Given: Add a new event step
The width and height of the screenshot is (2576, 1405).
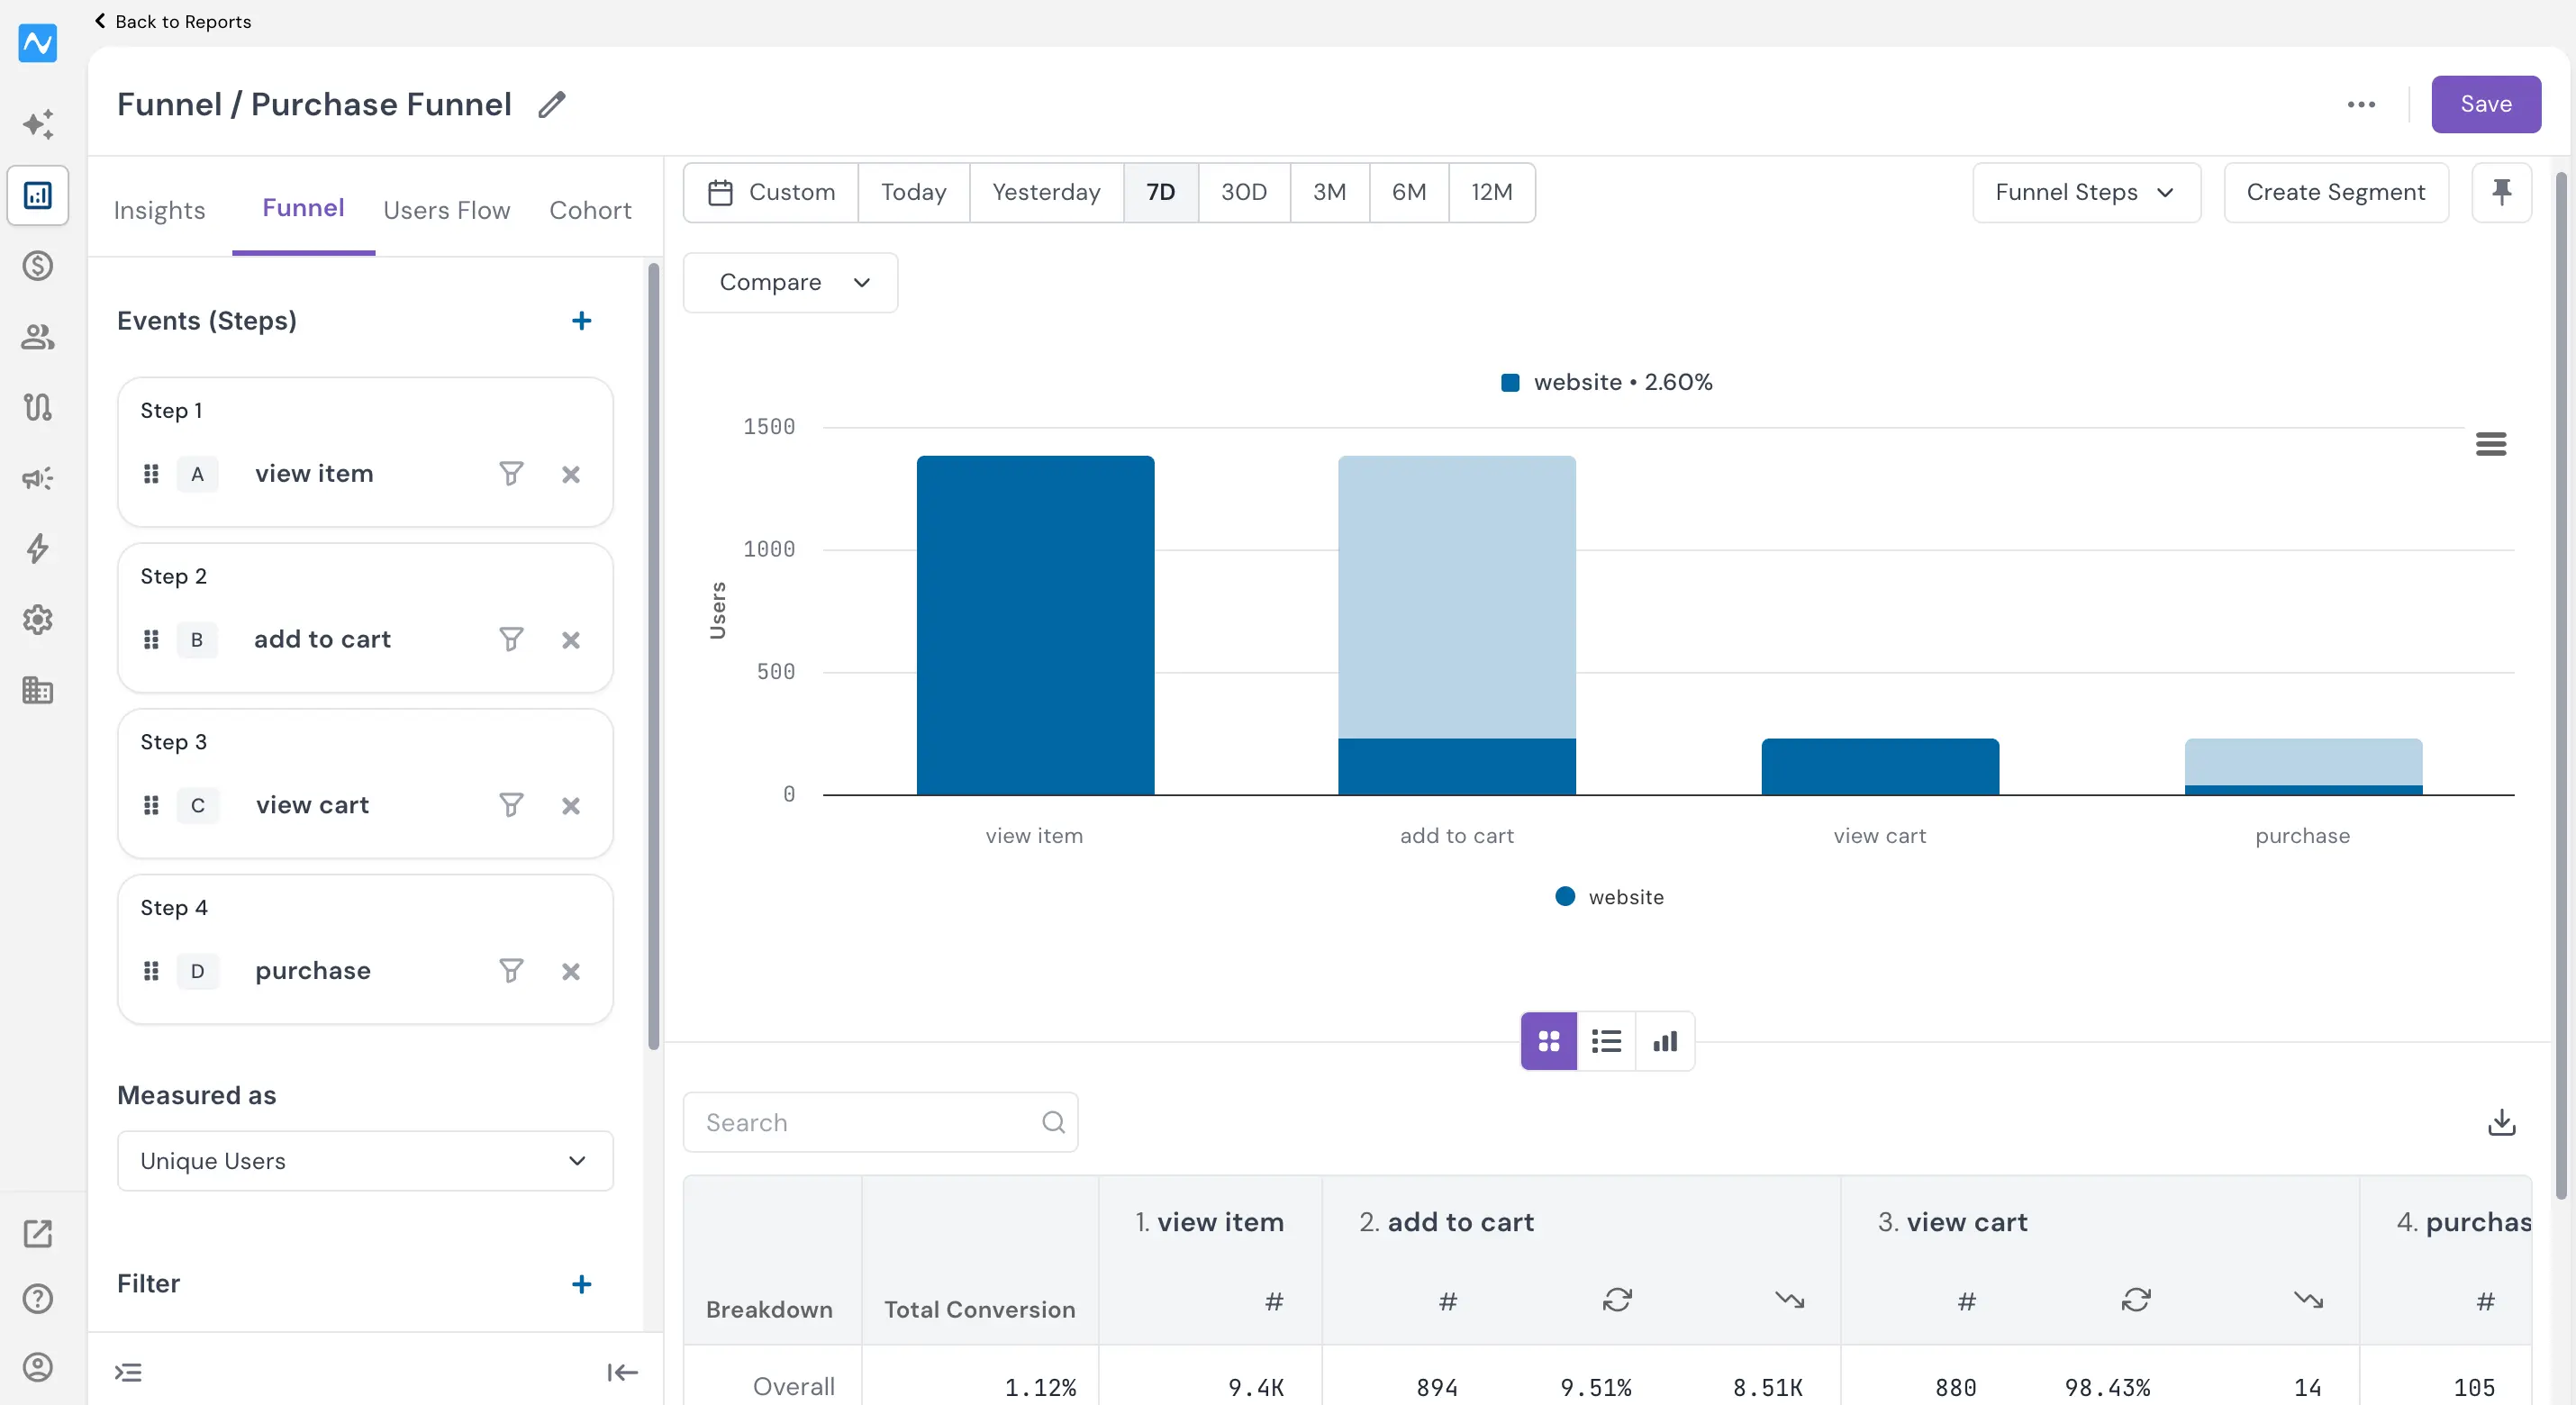Looking at the screenshot, I should (x=581, y=321).
